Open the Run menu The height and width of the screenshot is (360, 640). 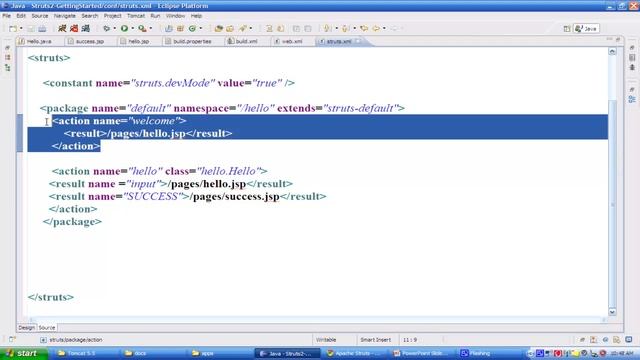tap(155, 16)
